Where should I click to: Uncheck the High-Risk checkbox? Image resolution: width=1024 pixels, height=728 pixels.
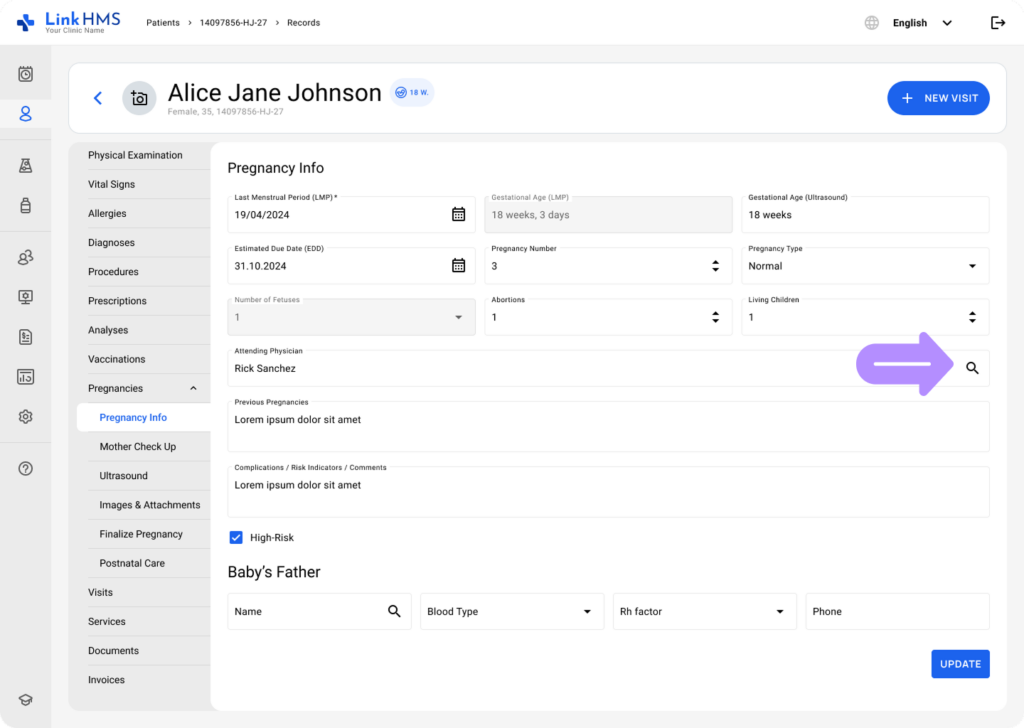point(236,538)
